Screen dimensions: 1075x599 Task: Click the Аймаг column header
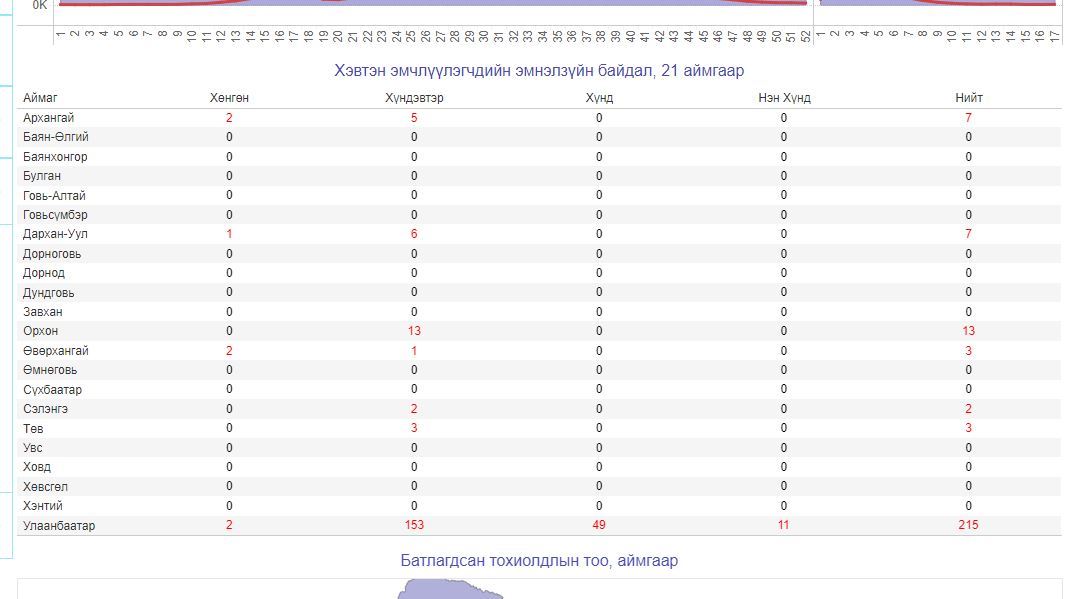pyautogui.click(x=40, y=98)
